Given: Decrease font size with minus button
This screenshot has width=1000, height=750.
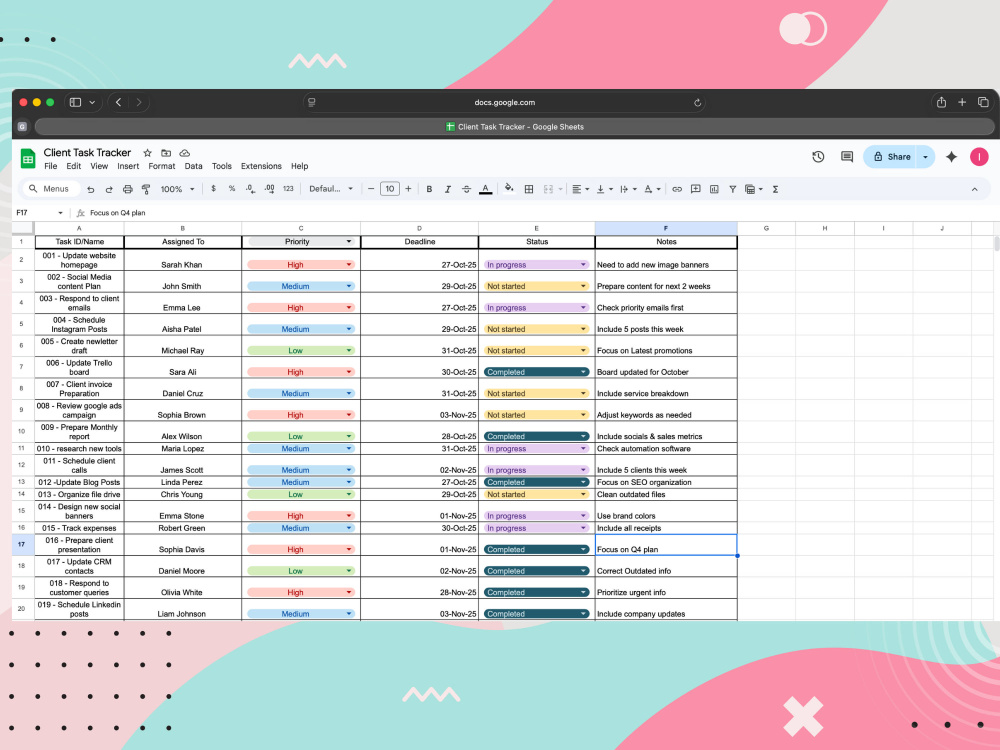Looking at the screenshot, I should pyautogui.click(x=371, y=189).
